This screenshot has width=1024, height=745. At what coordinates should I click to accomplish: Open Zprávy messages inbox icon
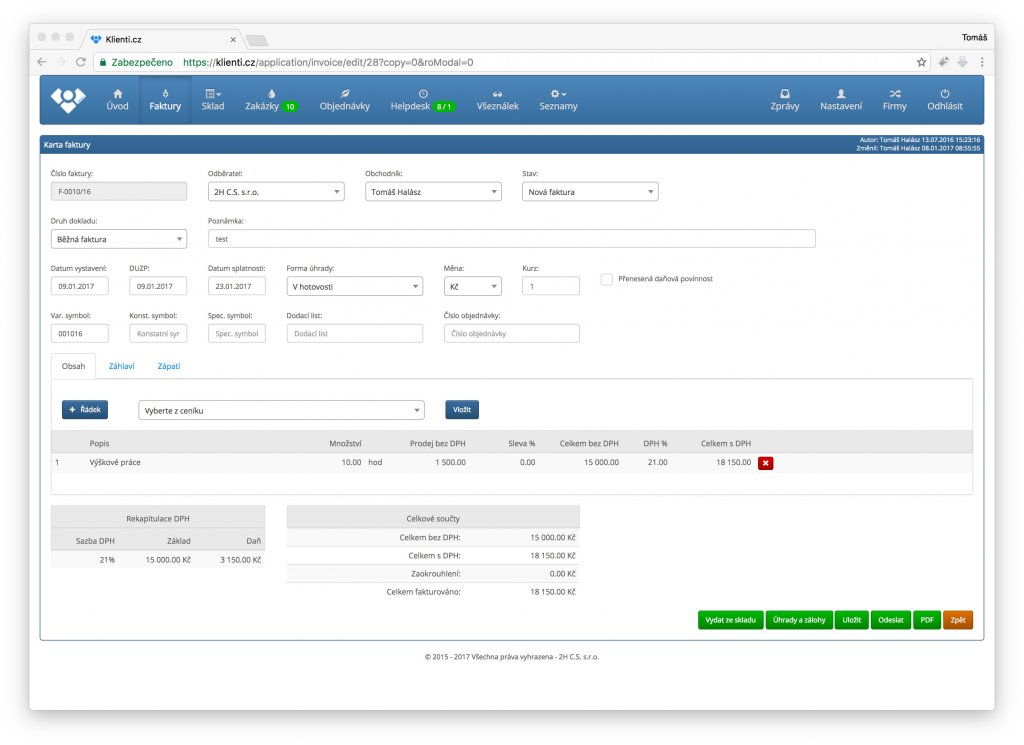coord(784,93)
